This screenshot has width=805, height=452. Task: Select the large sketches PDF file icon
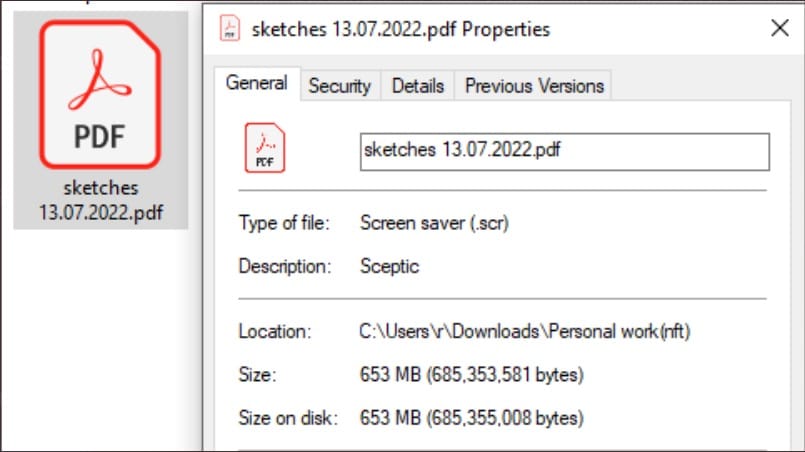coord(100,95)
